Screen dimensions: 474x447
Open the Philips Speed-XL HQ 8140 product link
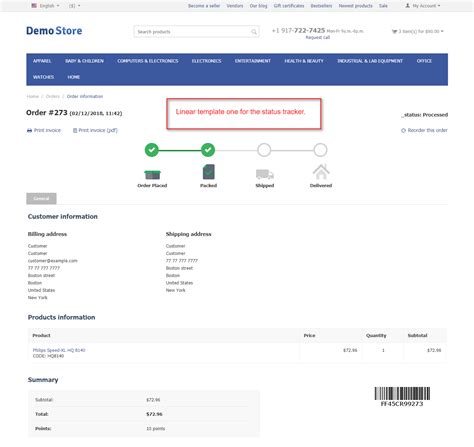click(59, 350)
